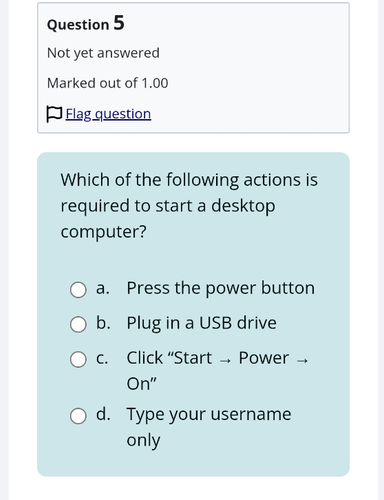Choose the radio button for option c
This screenshot has width=384, height=500.
pyautogui.click(x=78, y=359)
